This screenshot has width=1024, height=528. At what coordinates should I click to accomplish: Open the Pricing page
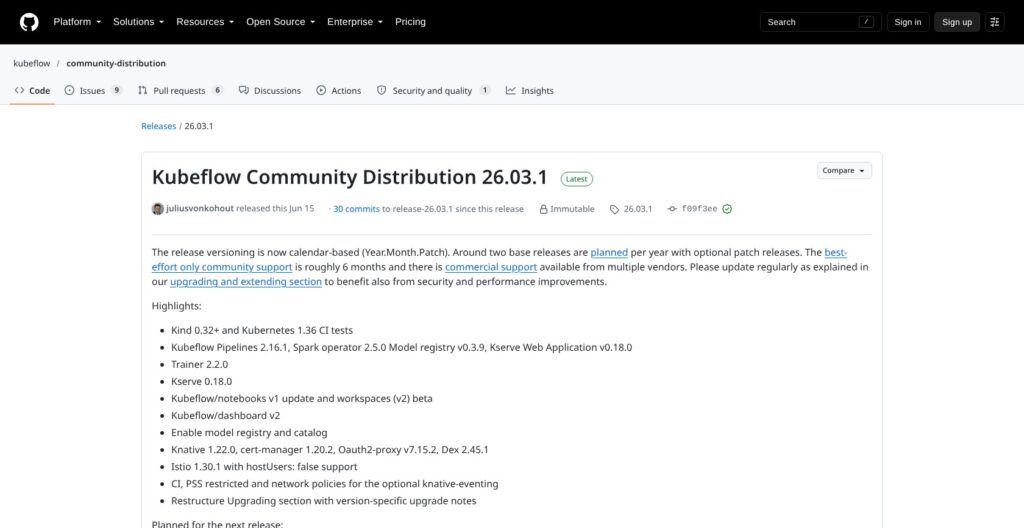point(410,22)
